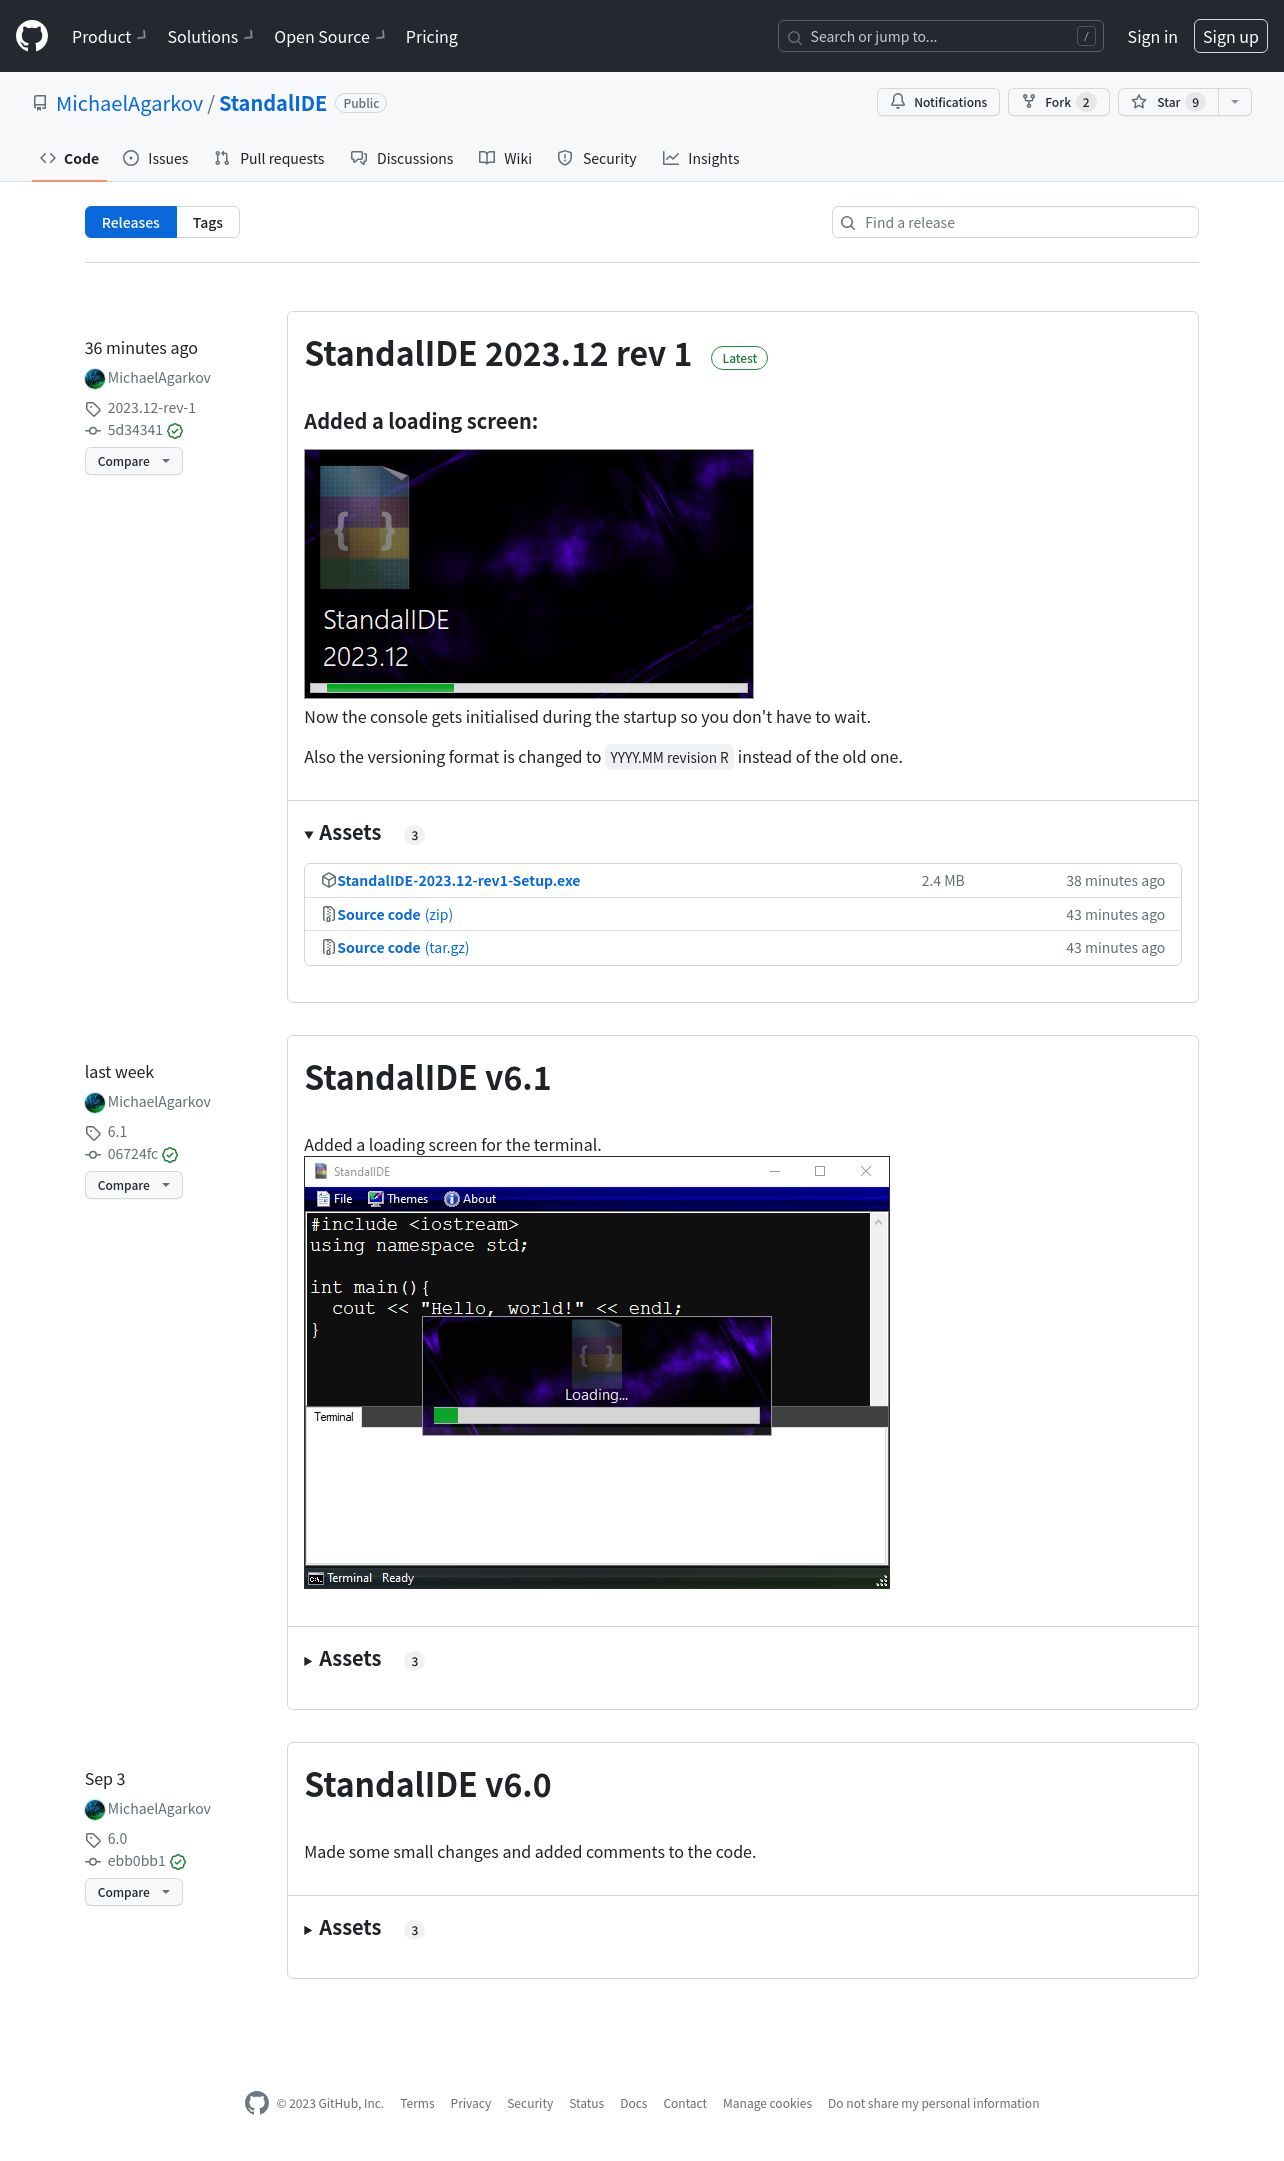Click the Search or jump to field

941,37
